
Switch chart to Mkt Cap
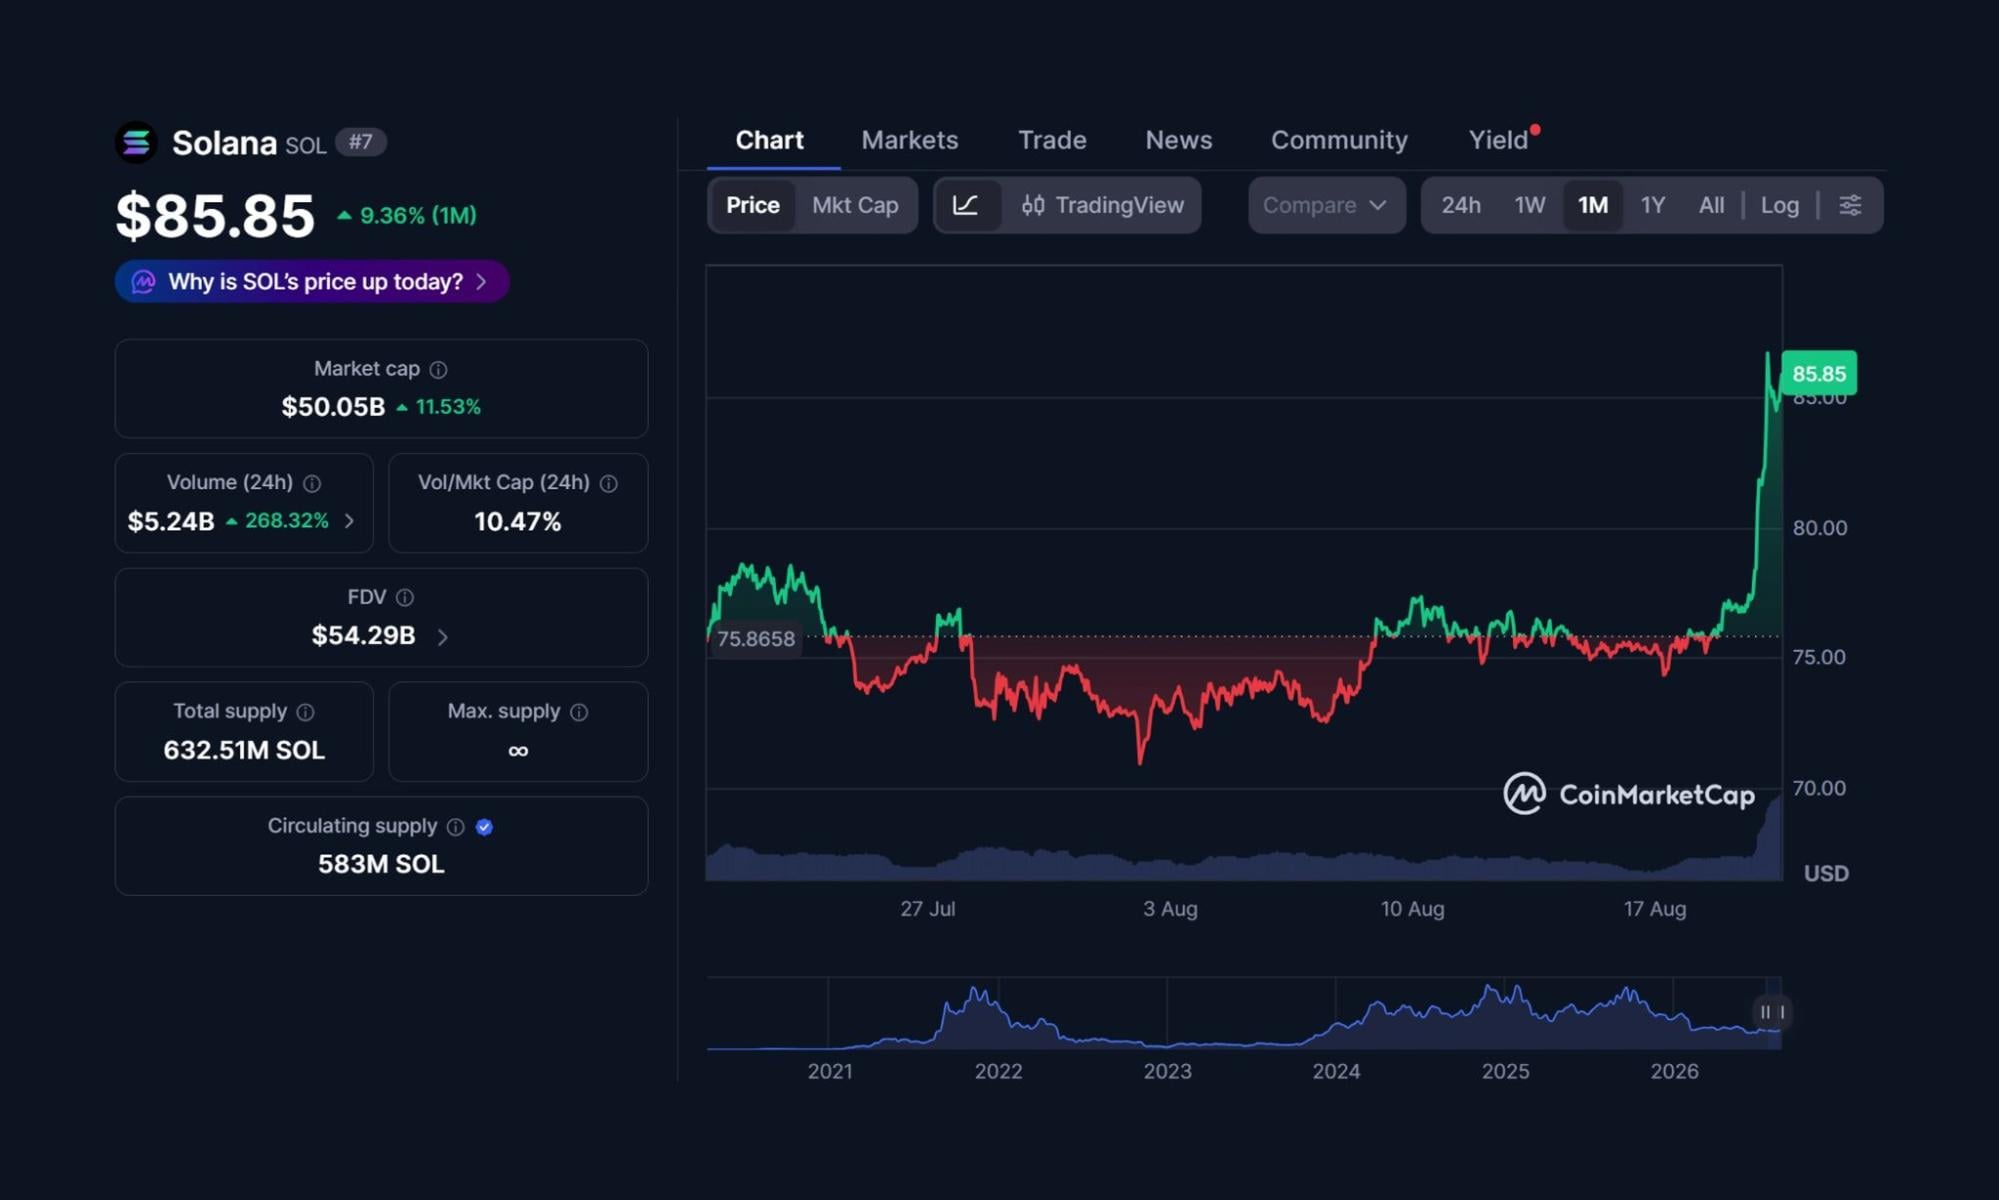pyautogui.click(x=855, y=205)
